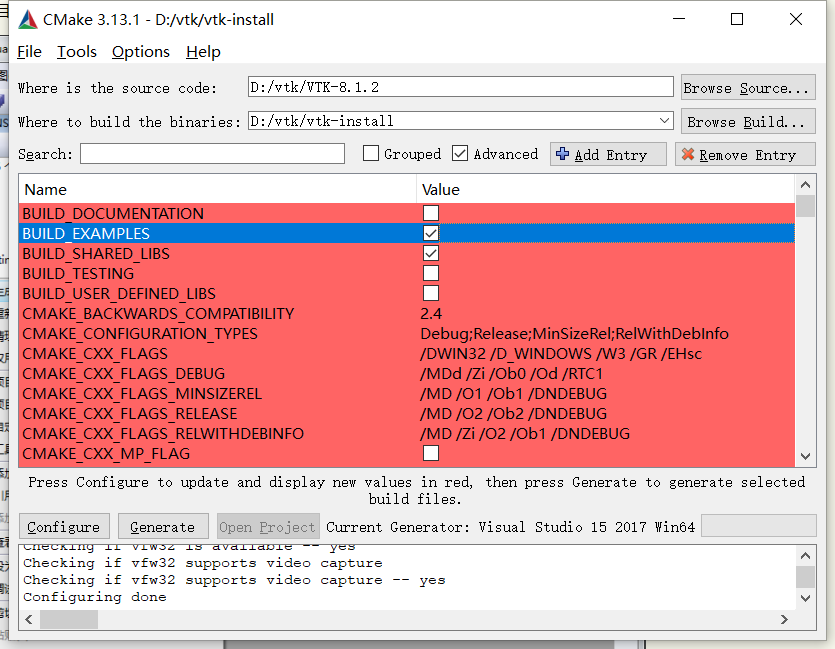835x649 pixels.
Task: Disable BUILD_SHARED_LIBS
Action: 430,252
